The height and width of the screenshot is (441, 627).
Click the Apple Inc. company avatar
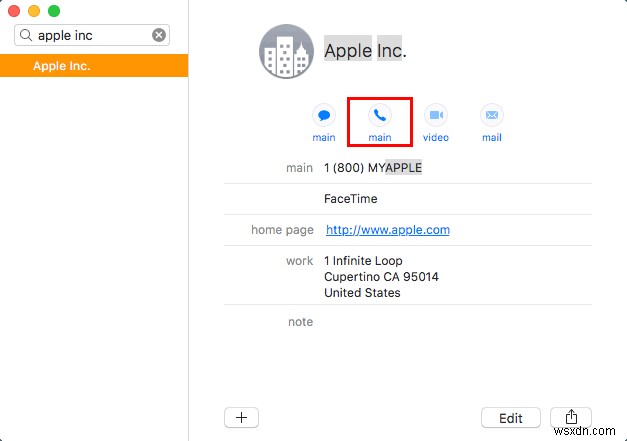[286, 51]
